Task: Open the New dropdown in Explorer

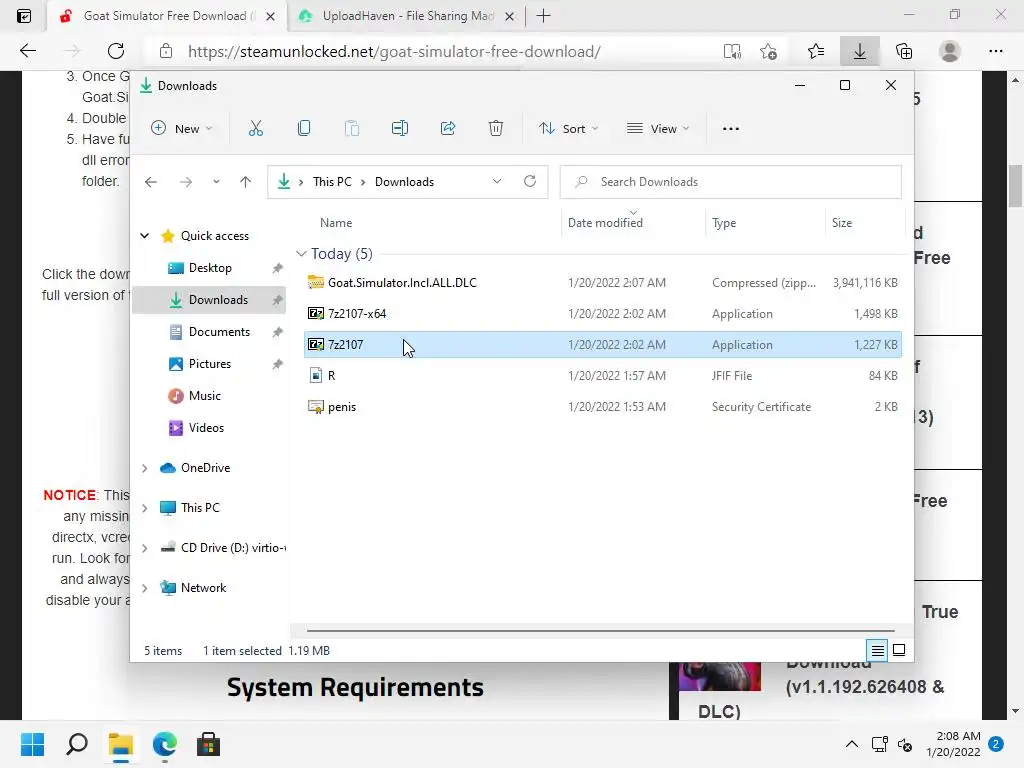Action: (x=182, y=129)
